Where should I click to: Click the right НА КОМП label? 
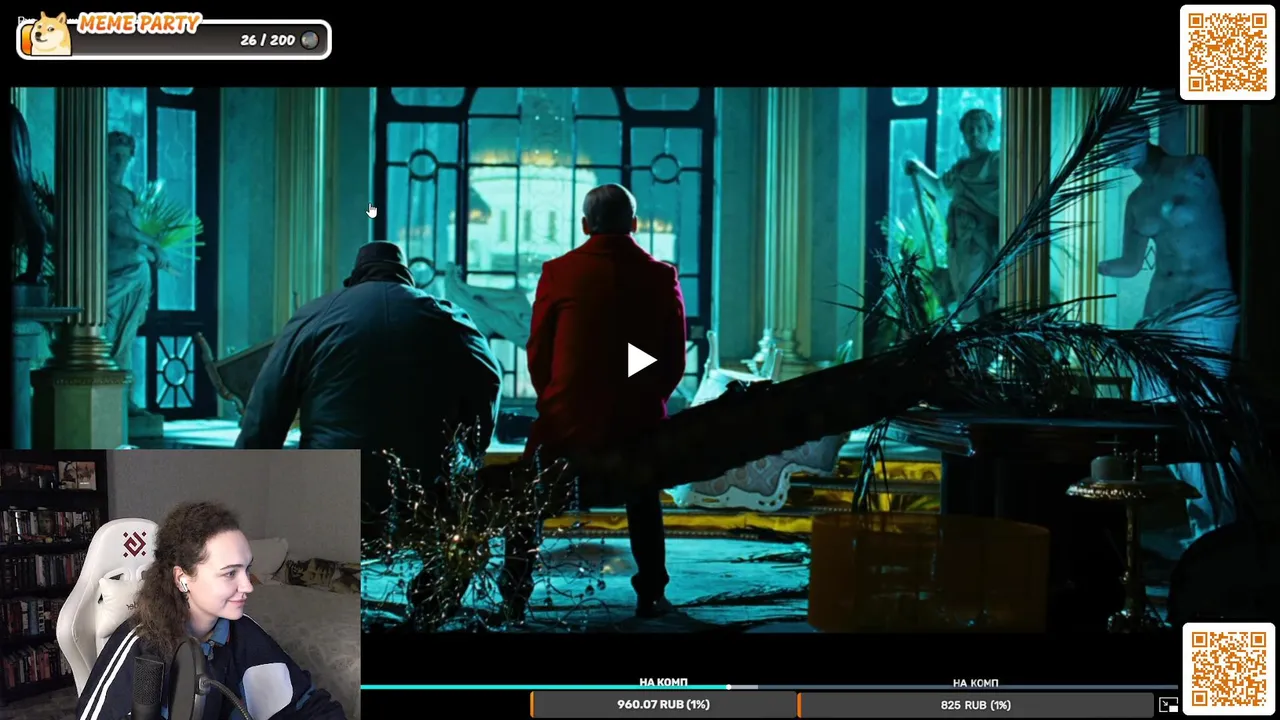click(x=975, y=683)
